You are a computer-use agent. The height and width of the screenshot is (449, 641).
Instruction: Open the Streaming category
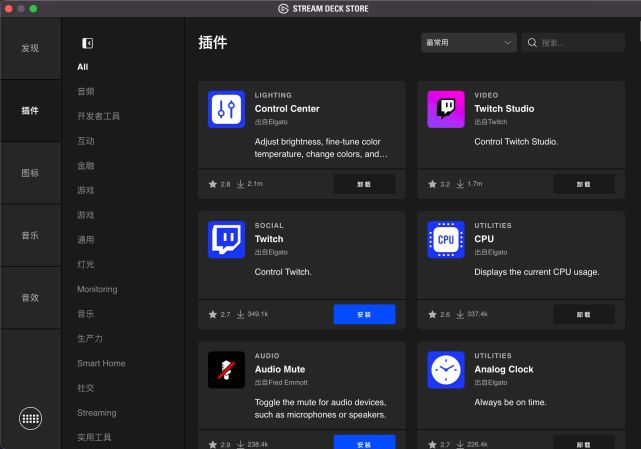pyautogui.click(x=97, y=413)
